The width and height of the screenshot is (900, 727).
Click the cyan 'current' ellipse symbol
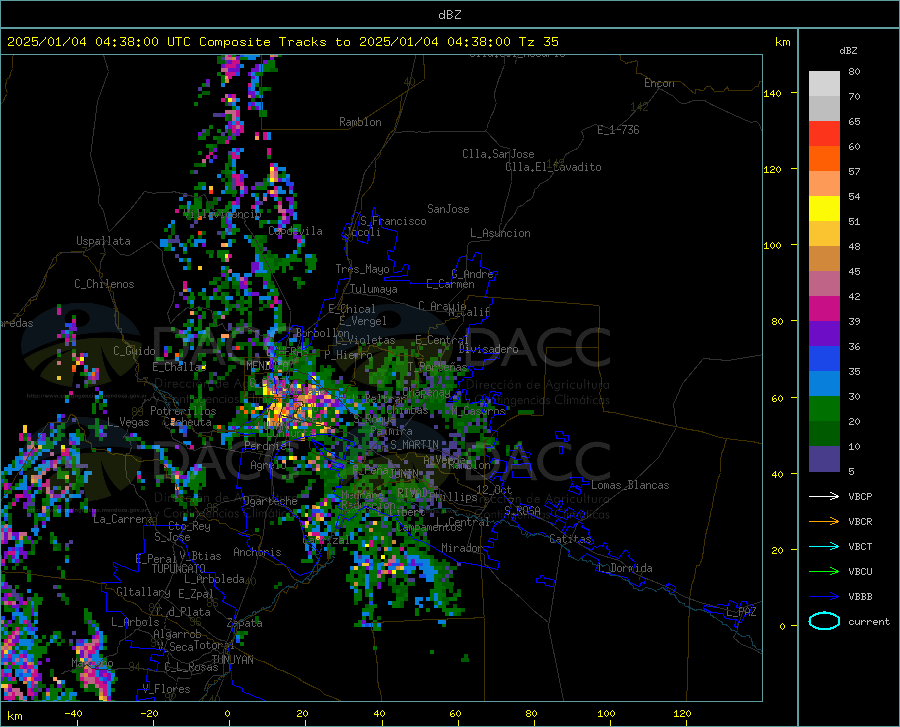(824, 621)
